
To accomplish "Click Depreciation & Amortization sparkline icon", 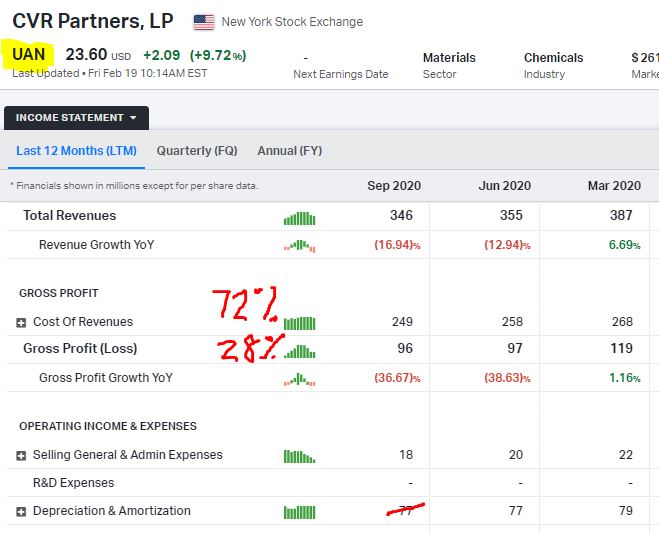I will click(x=299, y=512).
